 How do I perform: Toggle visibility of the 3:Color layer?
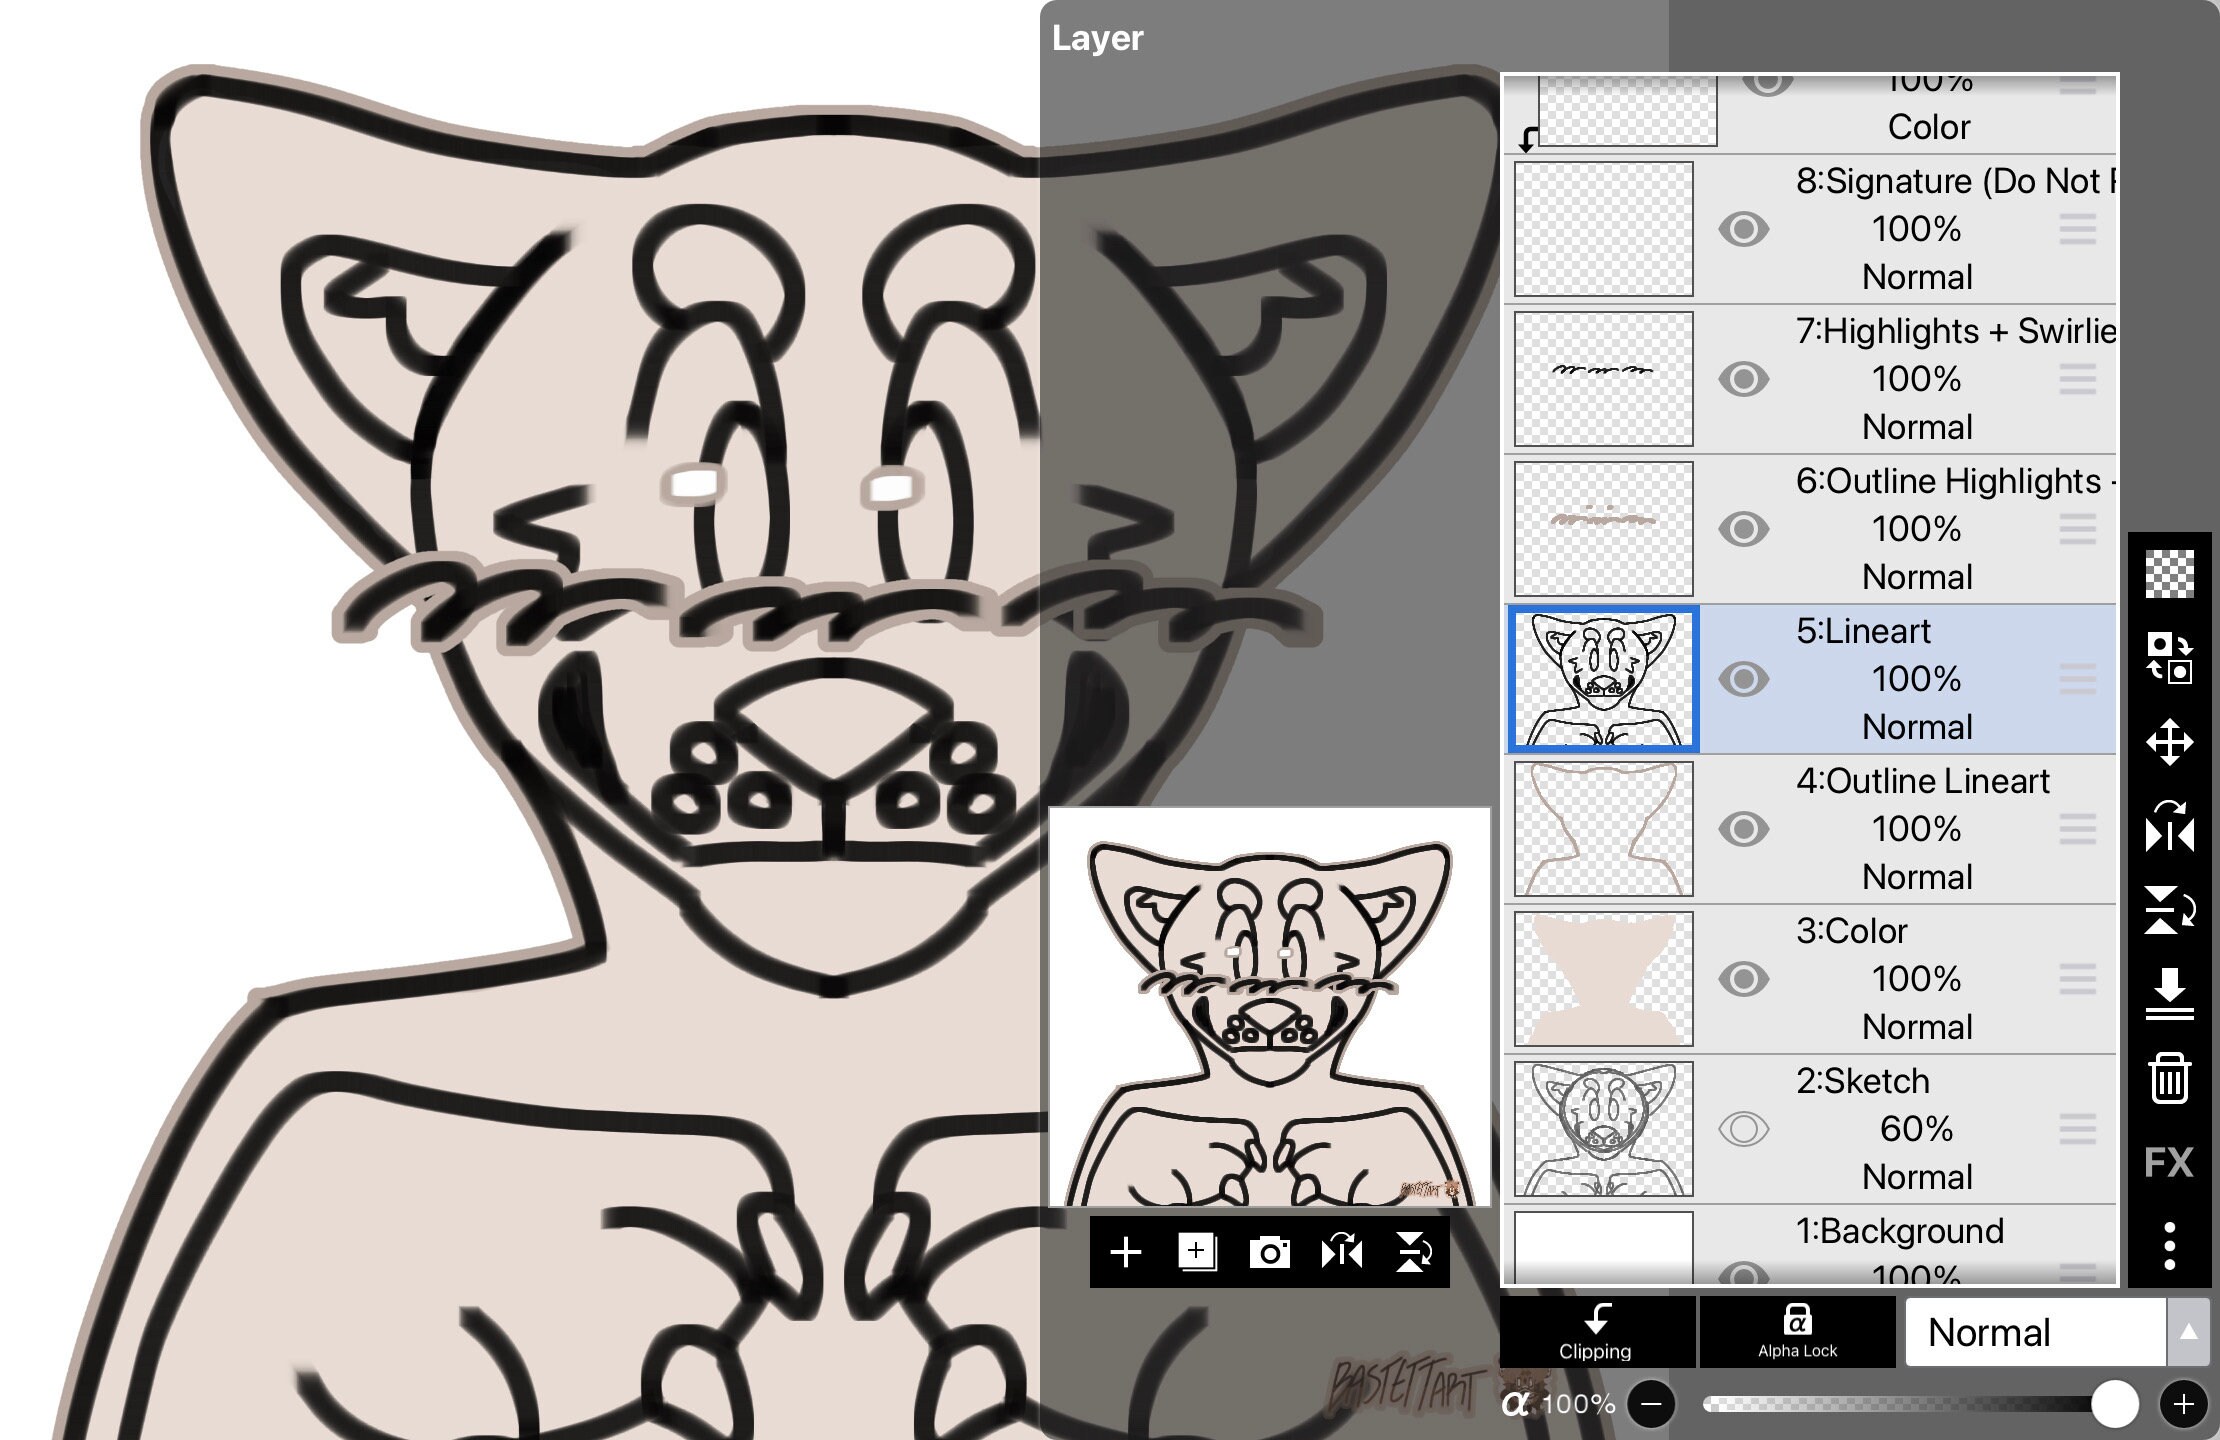1743,979
